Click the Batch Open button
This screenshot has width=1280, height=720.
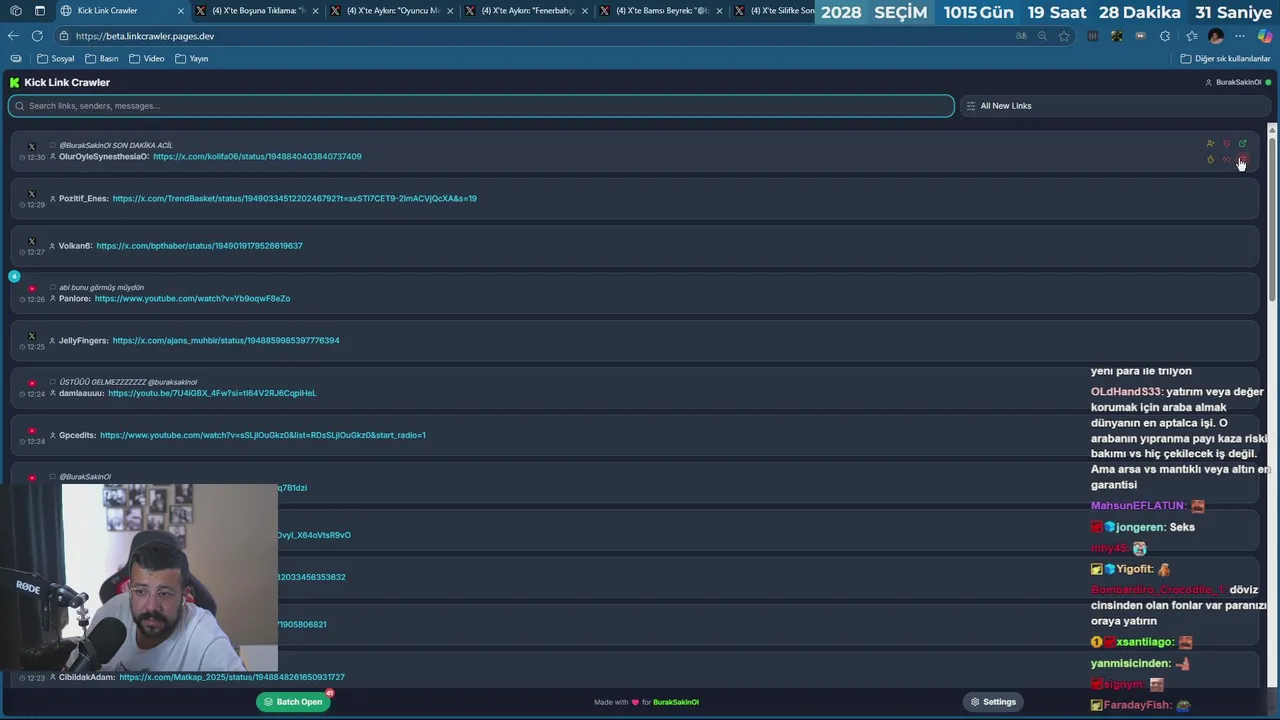[293, 702]
